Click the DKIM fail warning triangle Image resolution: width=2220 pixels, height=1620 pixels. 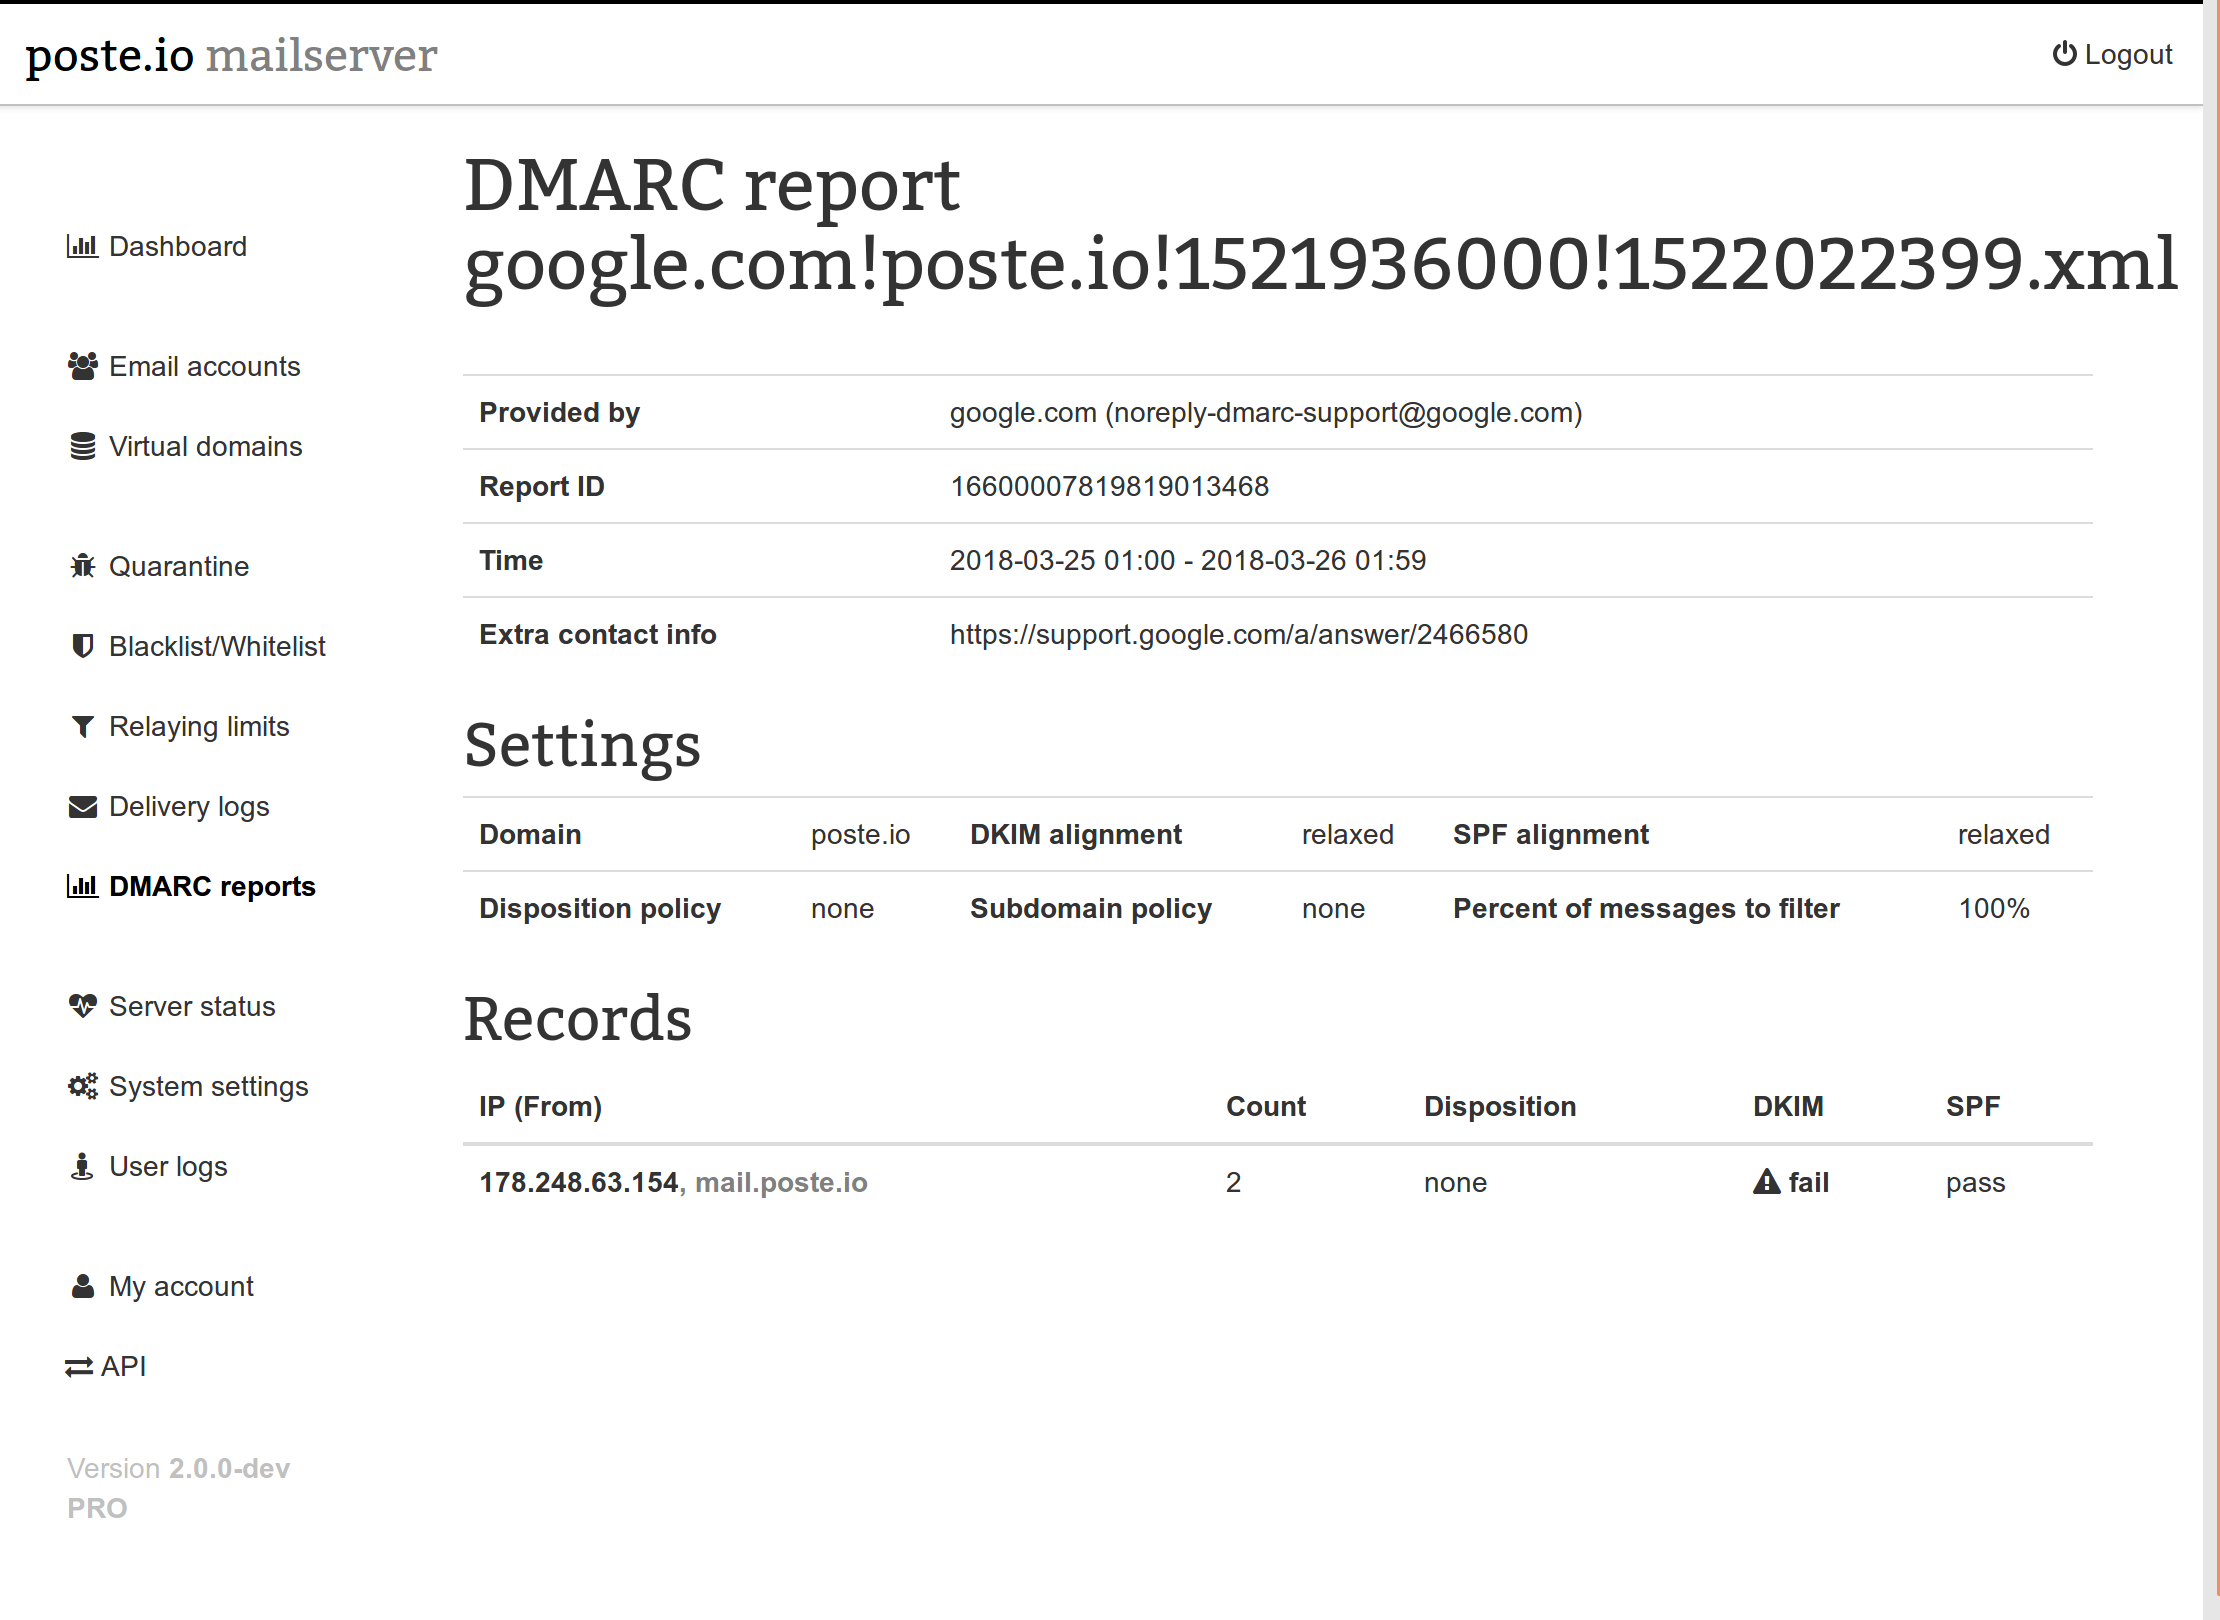coord(1766,1182)
